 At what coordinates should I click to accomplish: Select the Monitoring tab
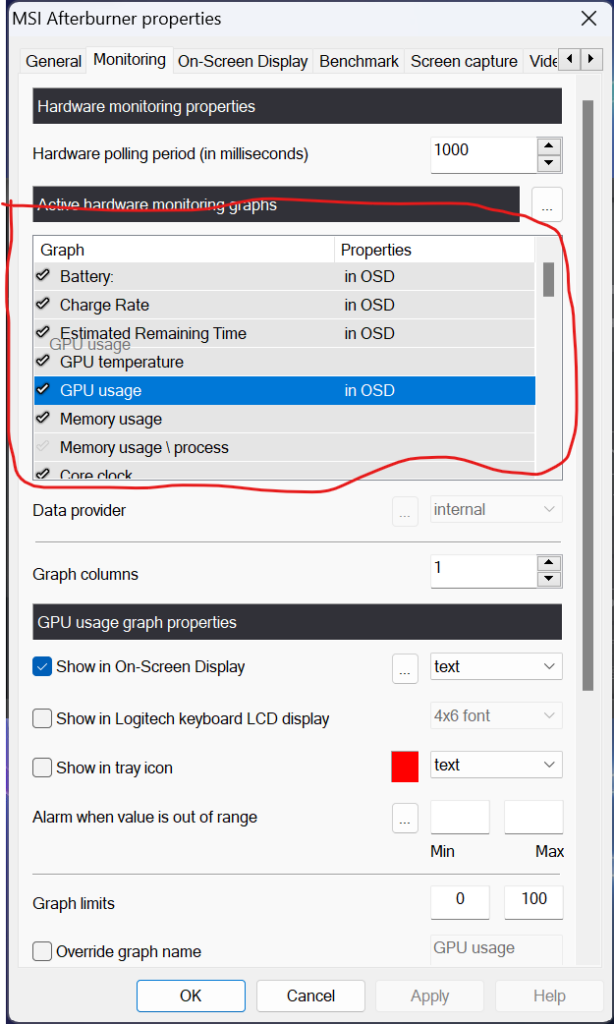click(x=129, y=59)
